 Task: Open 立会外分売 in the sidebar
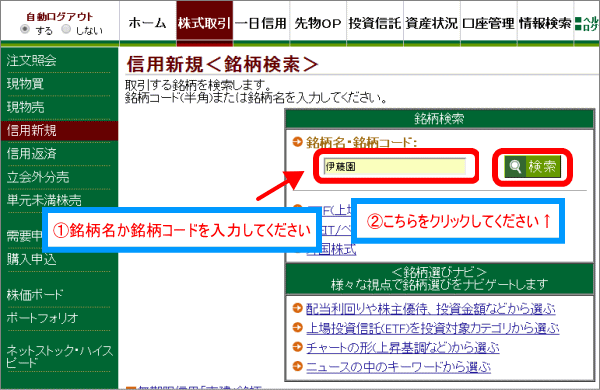click(x=38, y=177)
